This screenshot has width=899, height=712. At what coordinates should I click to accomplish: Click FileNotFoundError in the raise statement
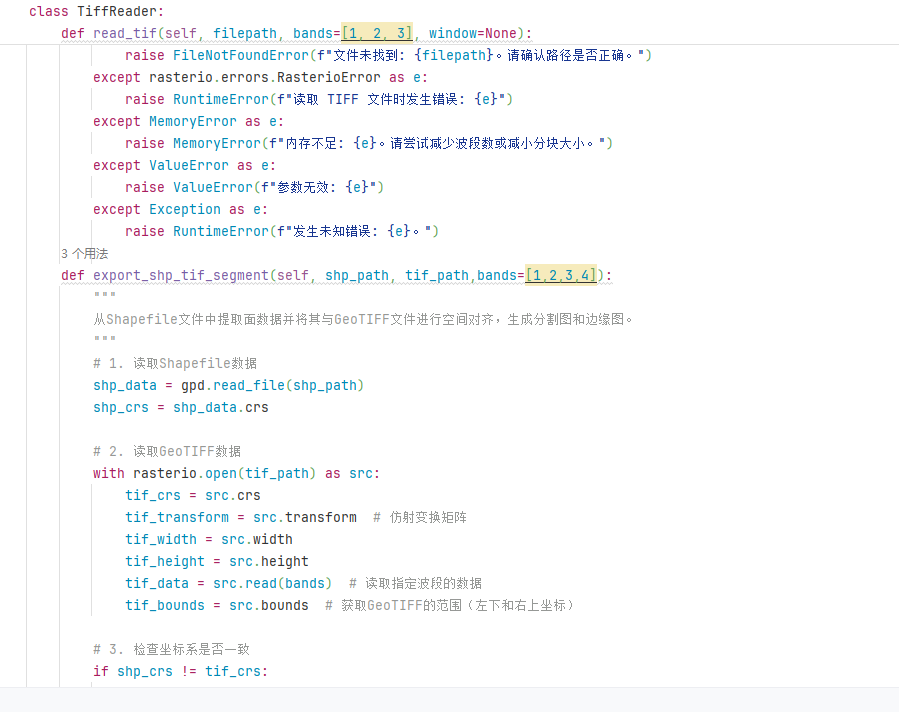pos(241,56)
